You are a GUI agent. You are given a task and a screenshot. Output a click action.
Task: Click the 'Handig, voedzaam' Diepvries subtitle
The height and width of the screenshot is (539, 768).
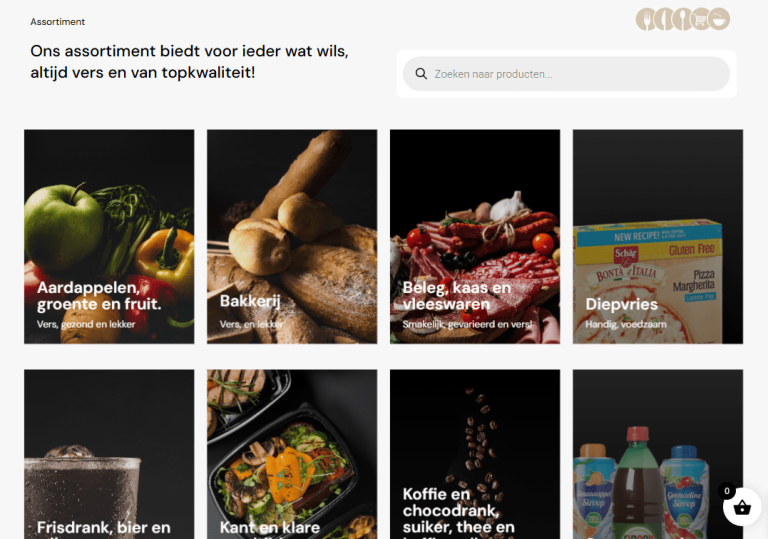point(625,324)
